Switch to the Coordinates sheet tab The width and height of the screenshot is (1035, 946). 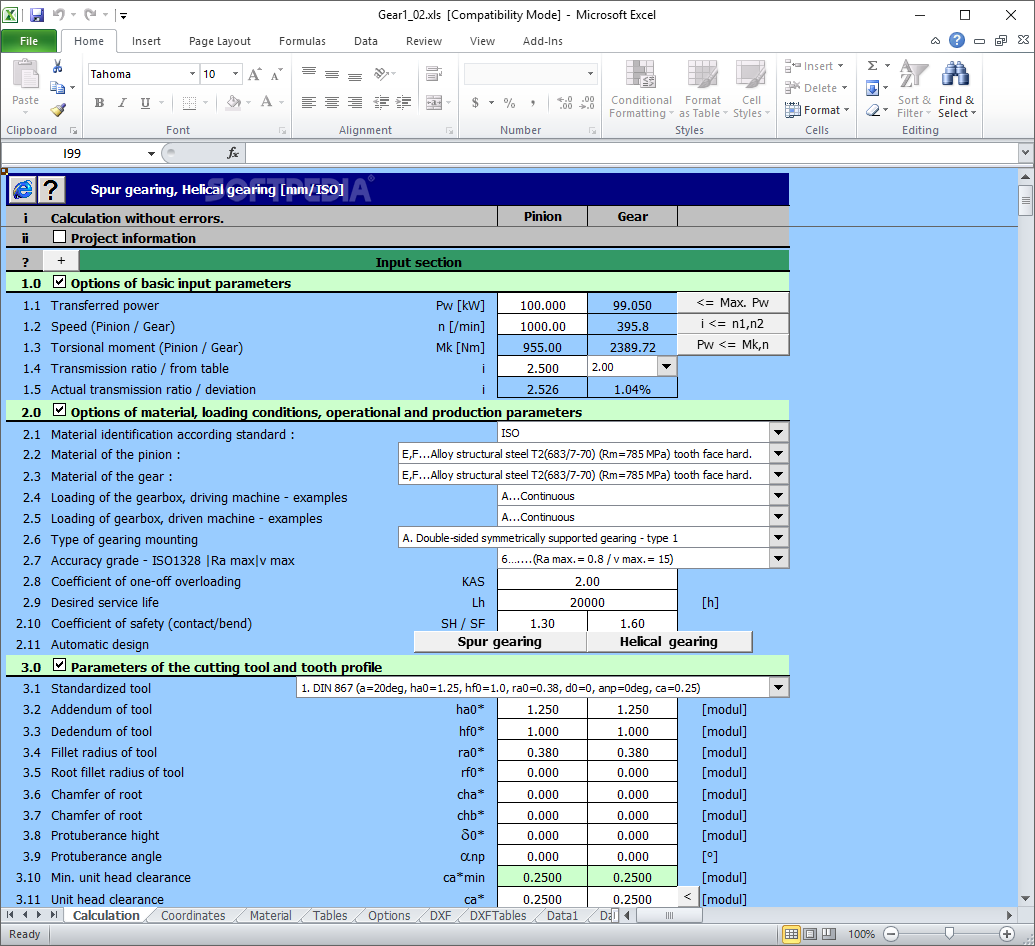pyautogui.click(x=193, y=916)
